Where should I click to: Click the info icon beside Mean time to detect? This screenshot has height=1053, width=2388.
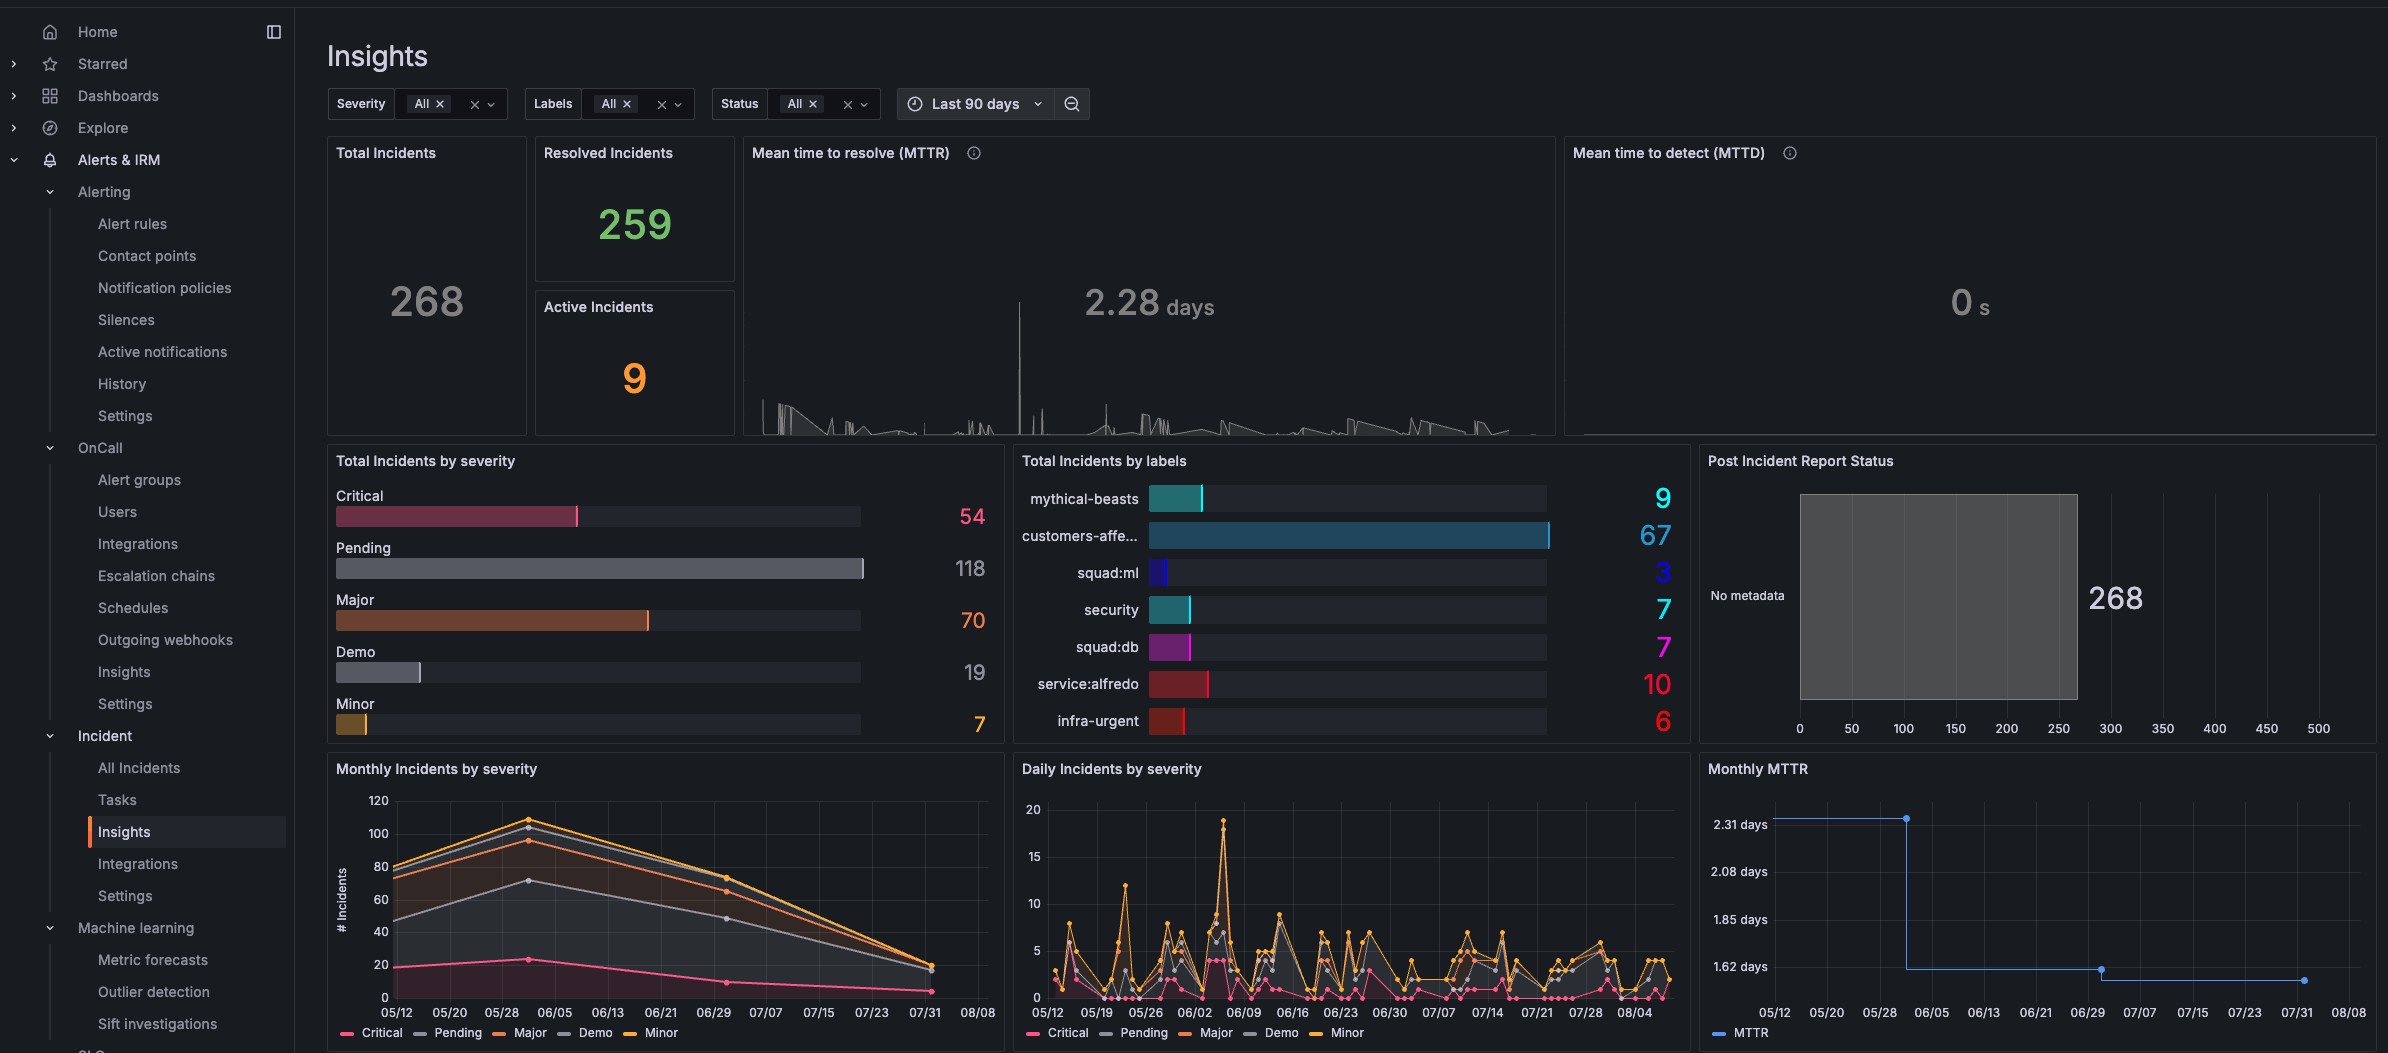[1790, 153]
